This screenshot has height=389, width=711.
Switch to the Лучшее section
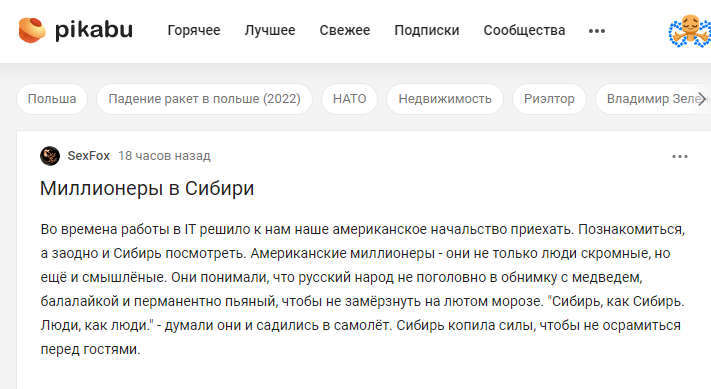coord(270,30)
